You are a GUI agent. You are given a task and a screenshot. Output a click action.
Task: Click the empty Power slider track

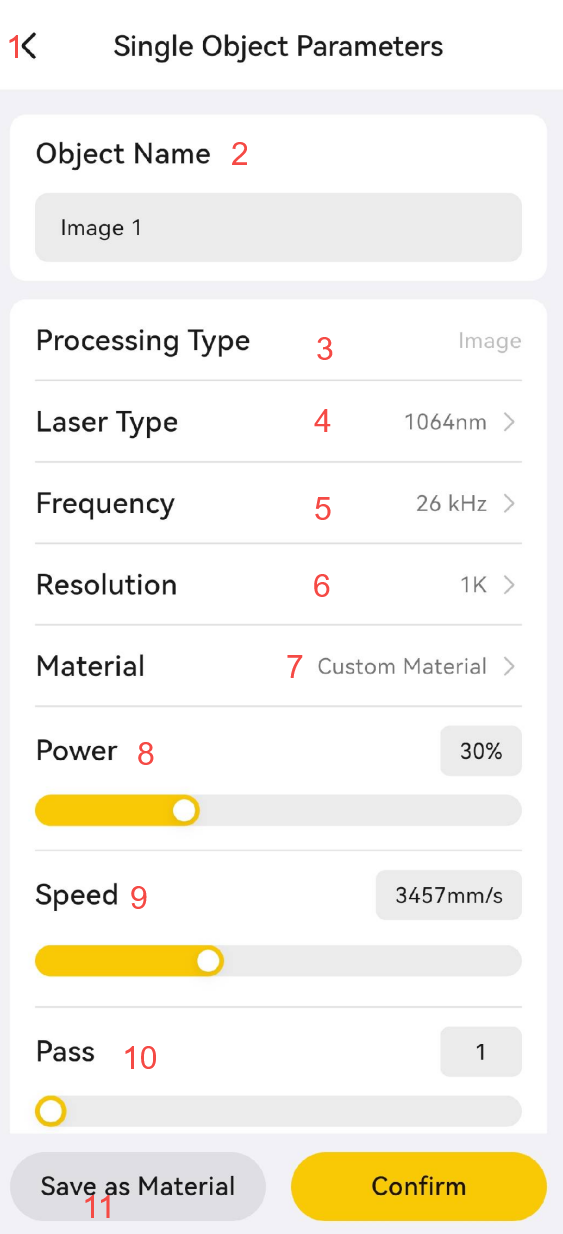(360, 810)
